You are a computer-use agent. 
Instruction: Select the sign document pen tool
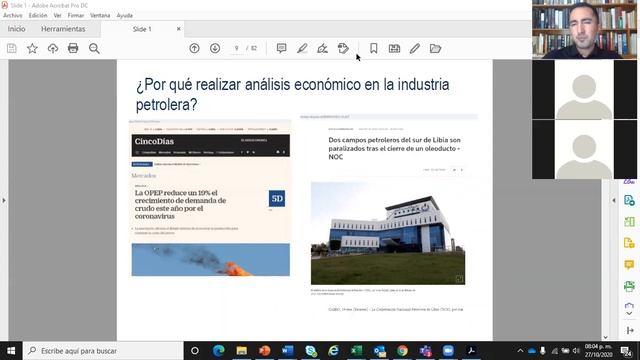coord(322,49)
